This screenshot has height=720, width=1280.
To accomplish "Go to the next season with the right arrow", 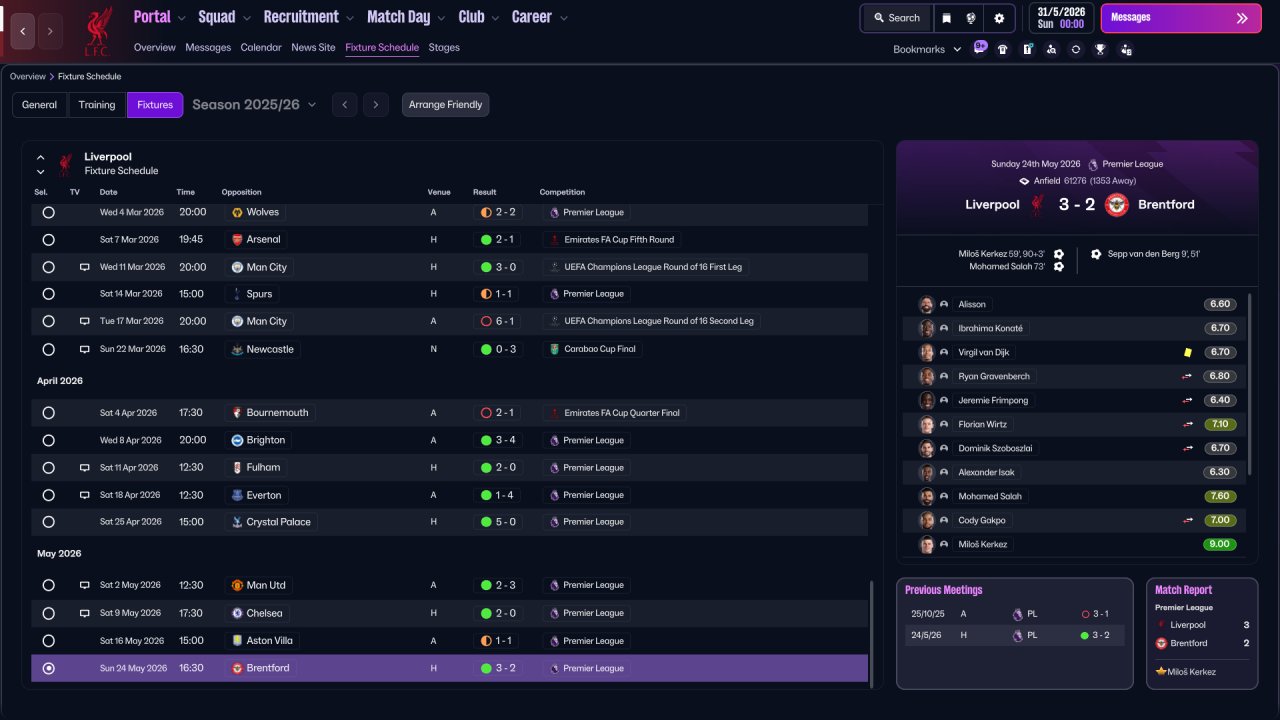I will point(376,105).
